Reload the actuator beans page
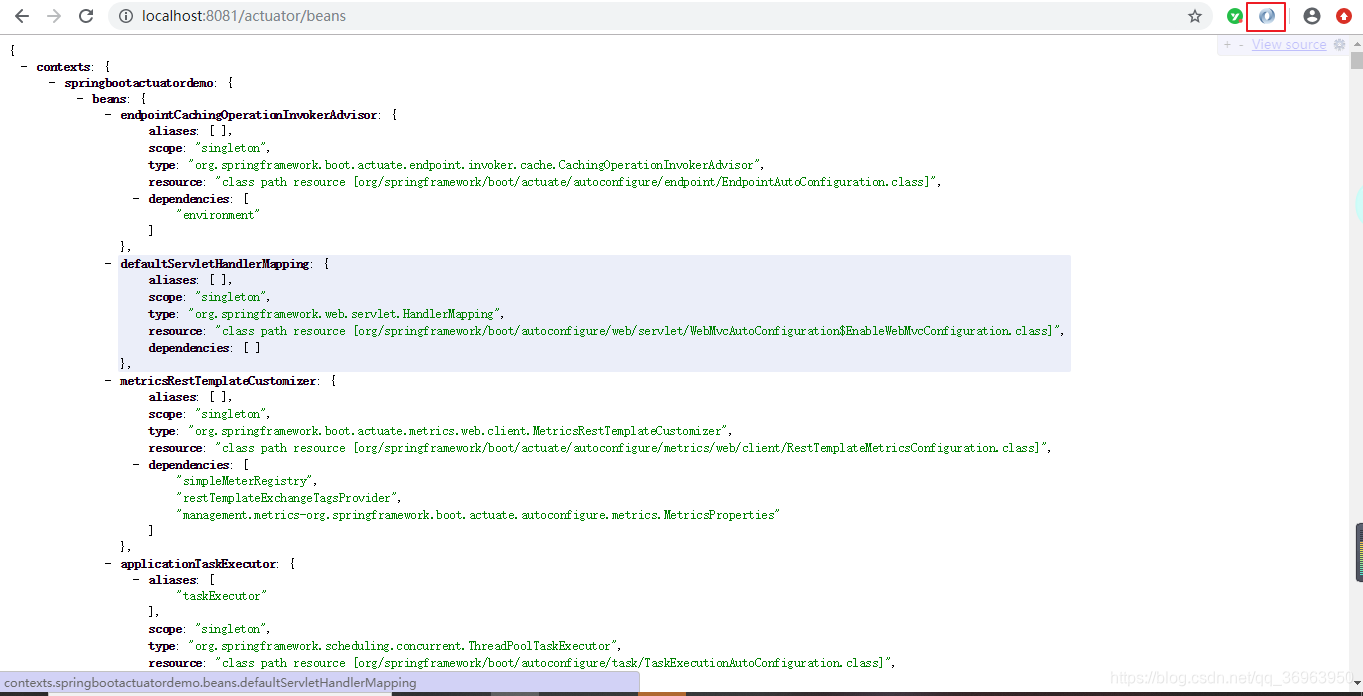The image size is (1363, 696). point(86,16)
